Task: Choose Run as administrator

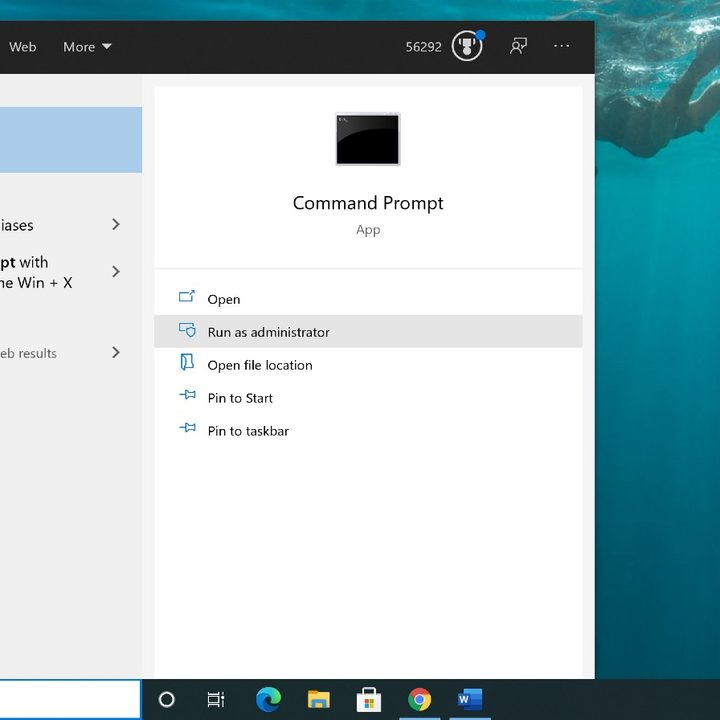Action: click(368, 332)
